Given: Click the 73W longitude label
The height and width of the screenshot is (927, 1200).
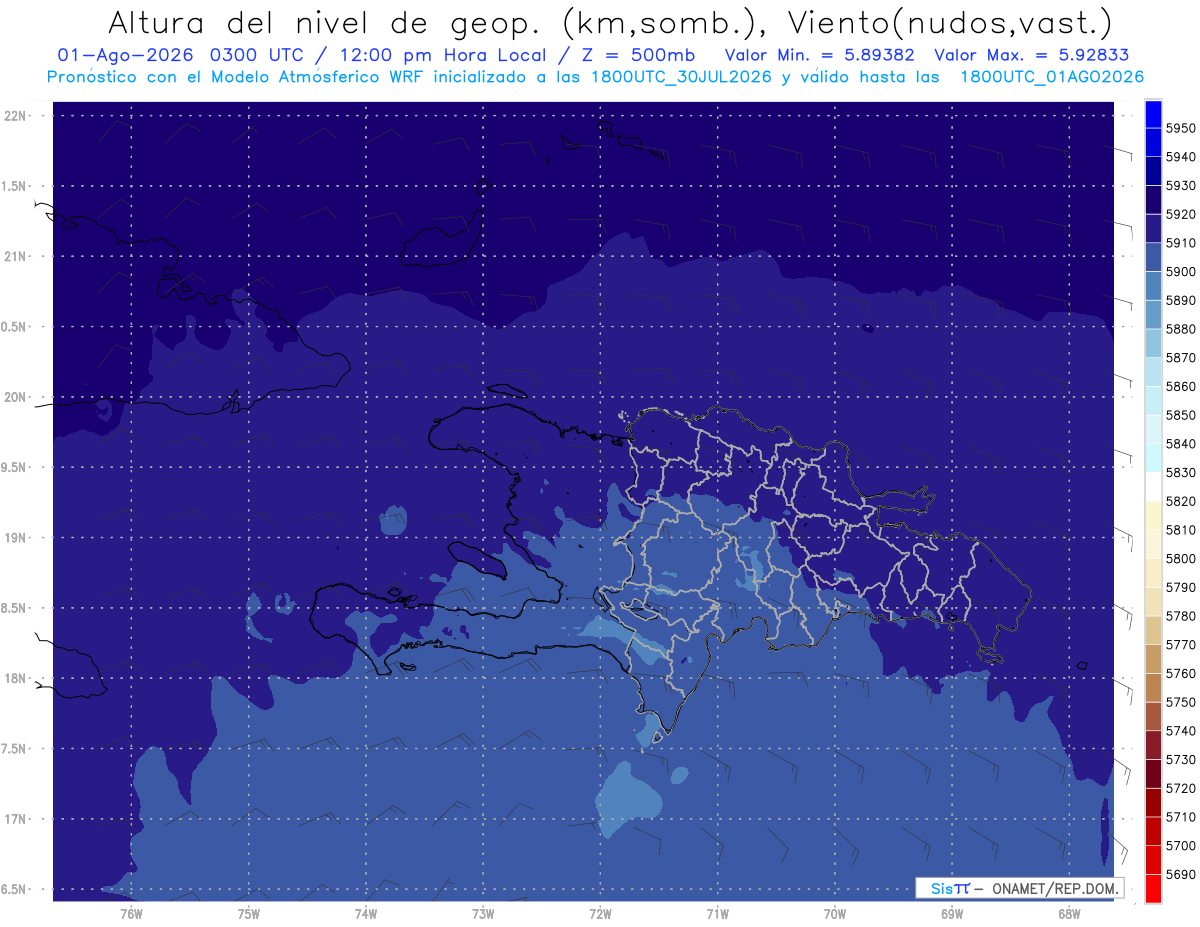Looking at the screenshot, I should pyautogui.click(x=483, y=914).
